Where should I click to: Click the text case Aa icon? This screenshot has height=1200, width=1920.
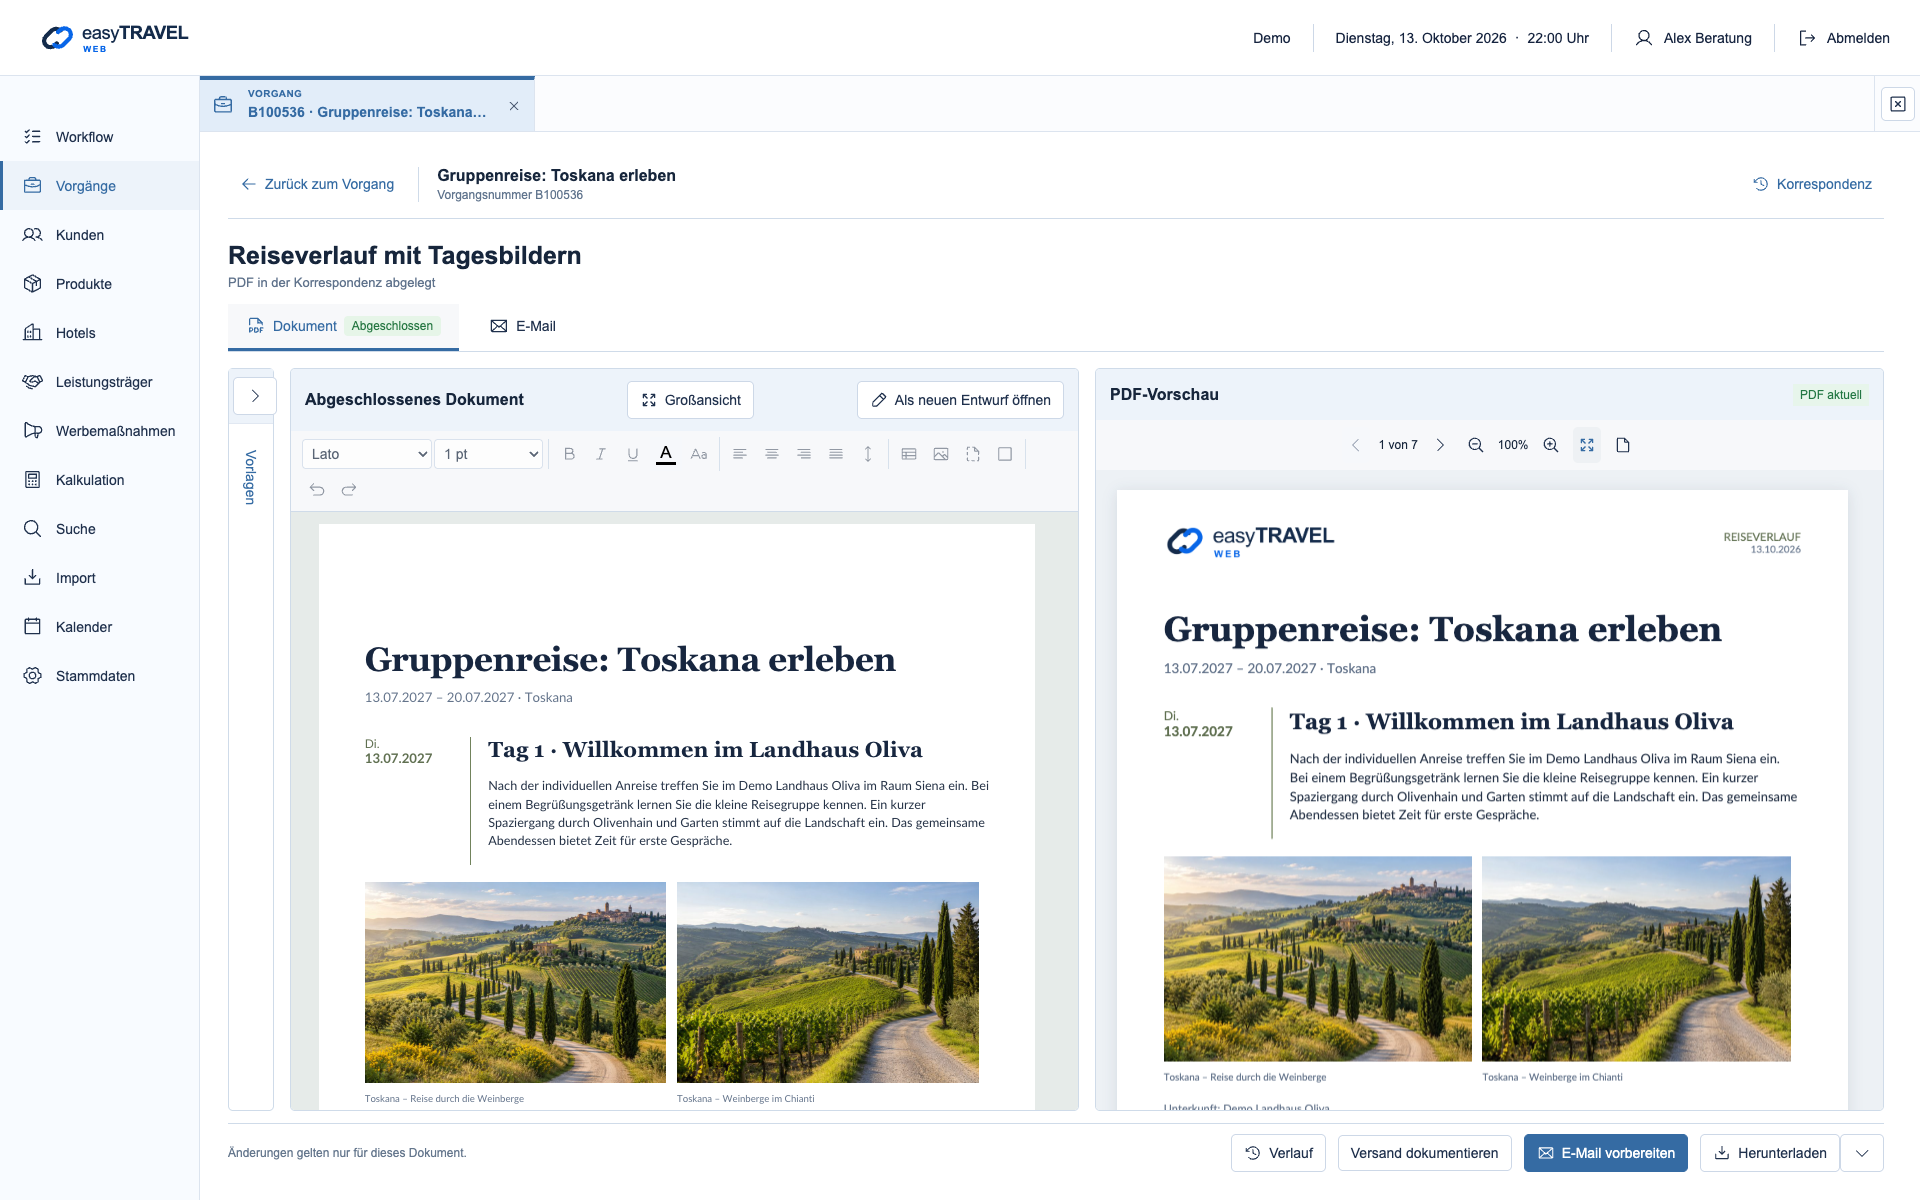click(x=699, y=454)
